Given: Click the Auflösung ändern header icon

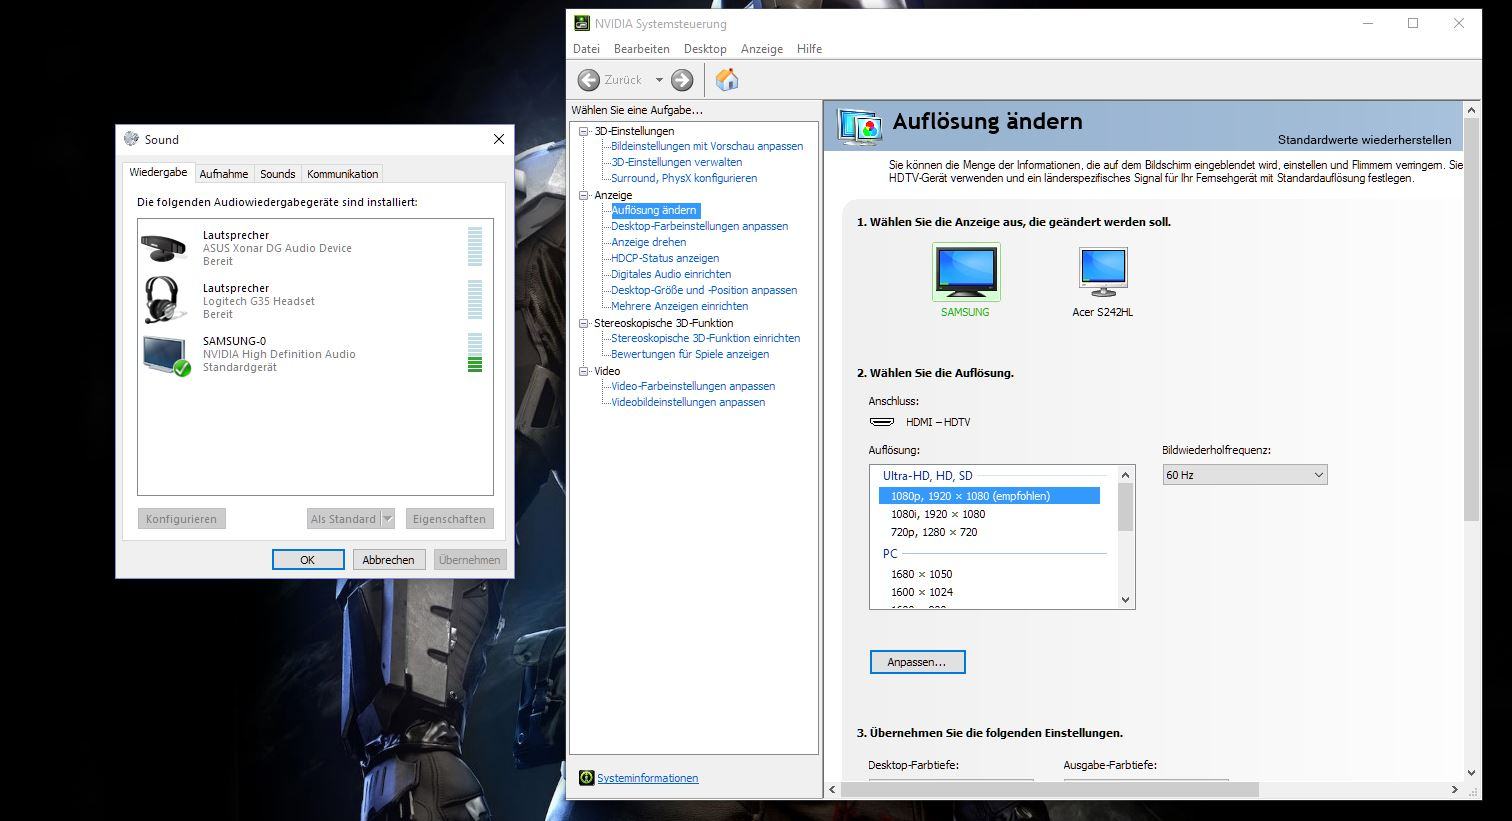Looking at the screenshot, I should [860, 125].
